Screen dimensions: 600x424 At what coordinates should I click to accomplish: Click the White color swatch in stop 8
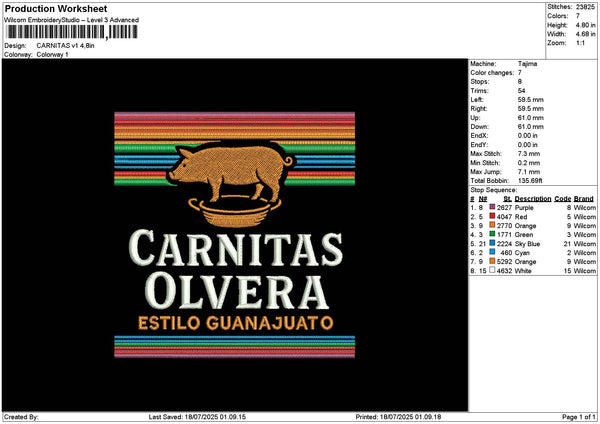492,270
